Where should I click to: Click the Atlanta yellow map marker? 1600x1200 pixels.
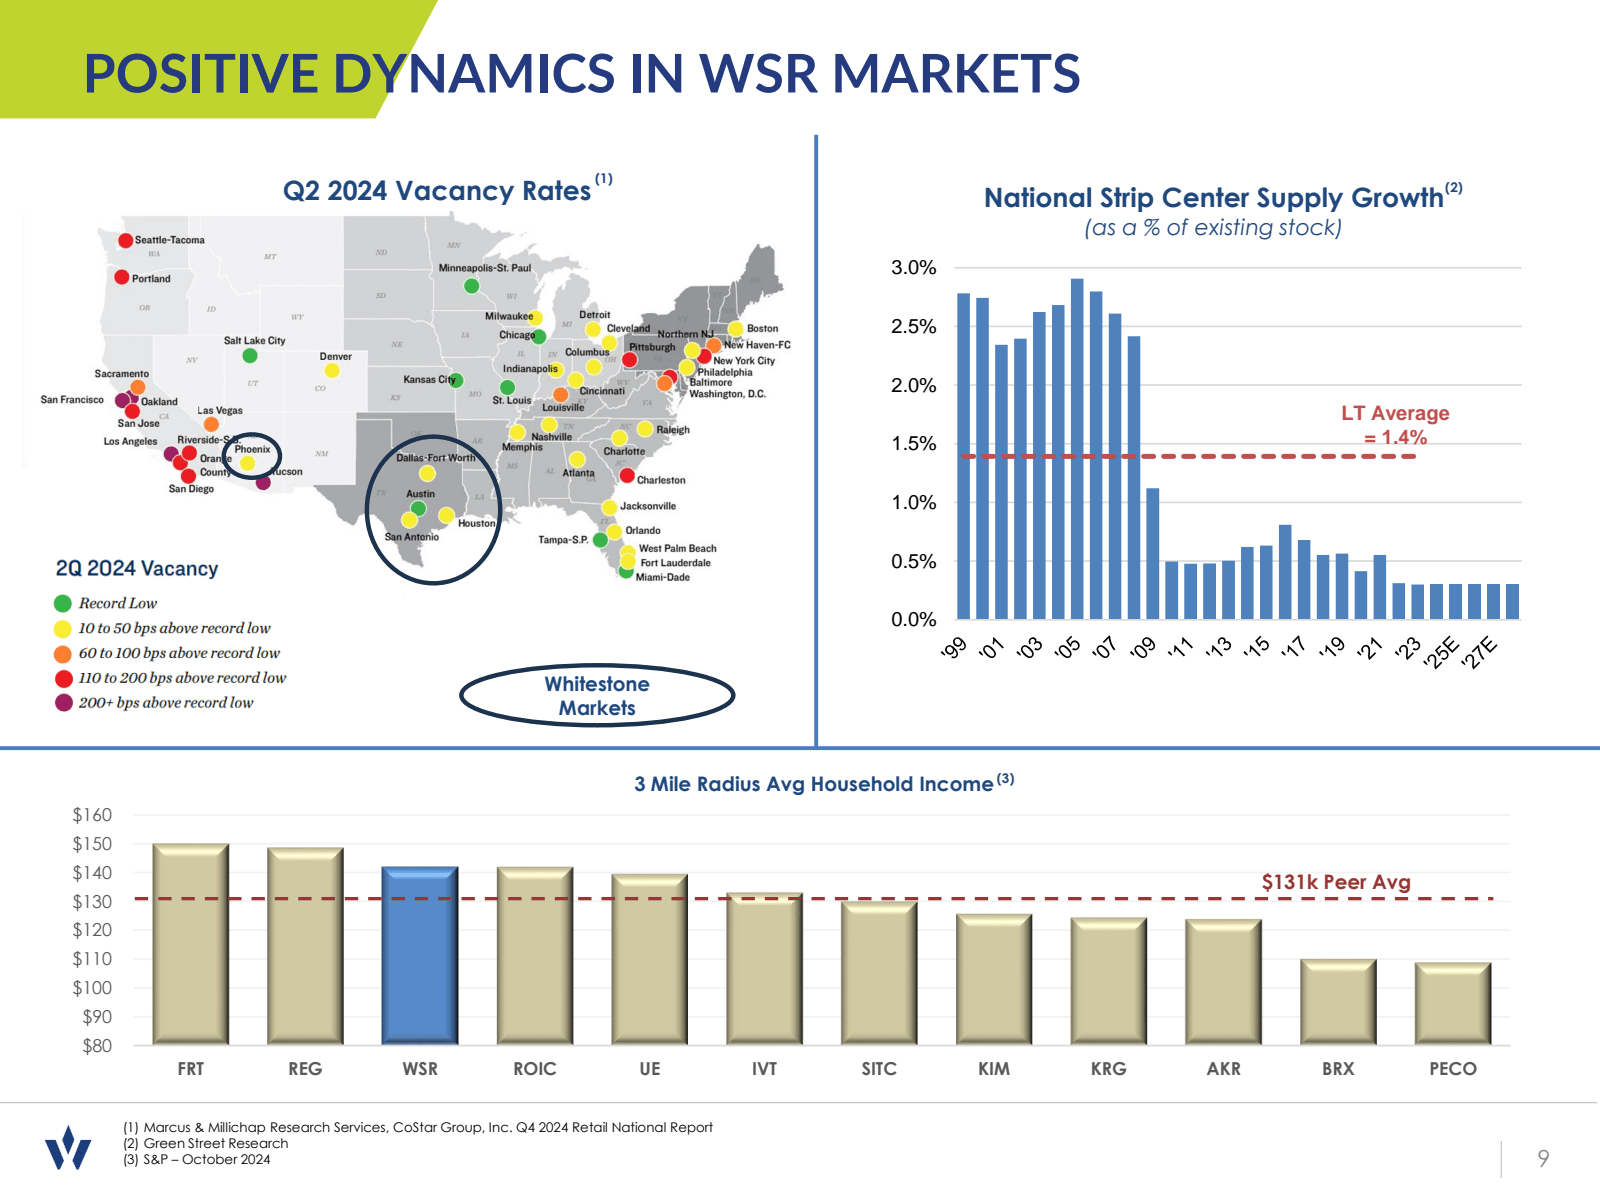click(577, 459)
